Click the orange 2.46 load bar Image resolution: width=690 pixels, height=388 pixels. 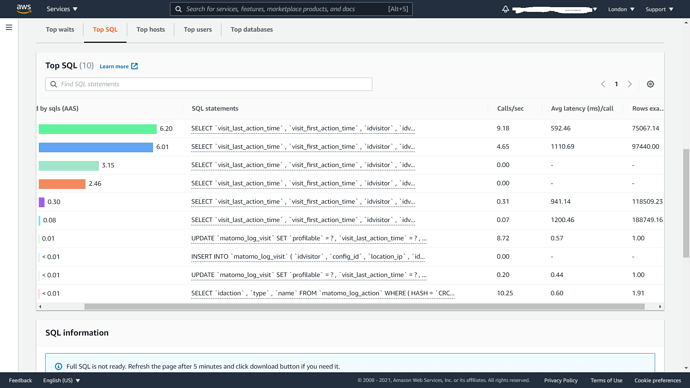pos(62,183)
